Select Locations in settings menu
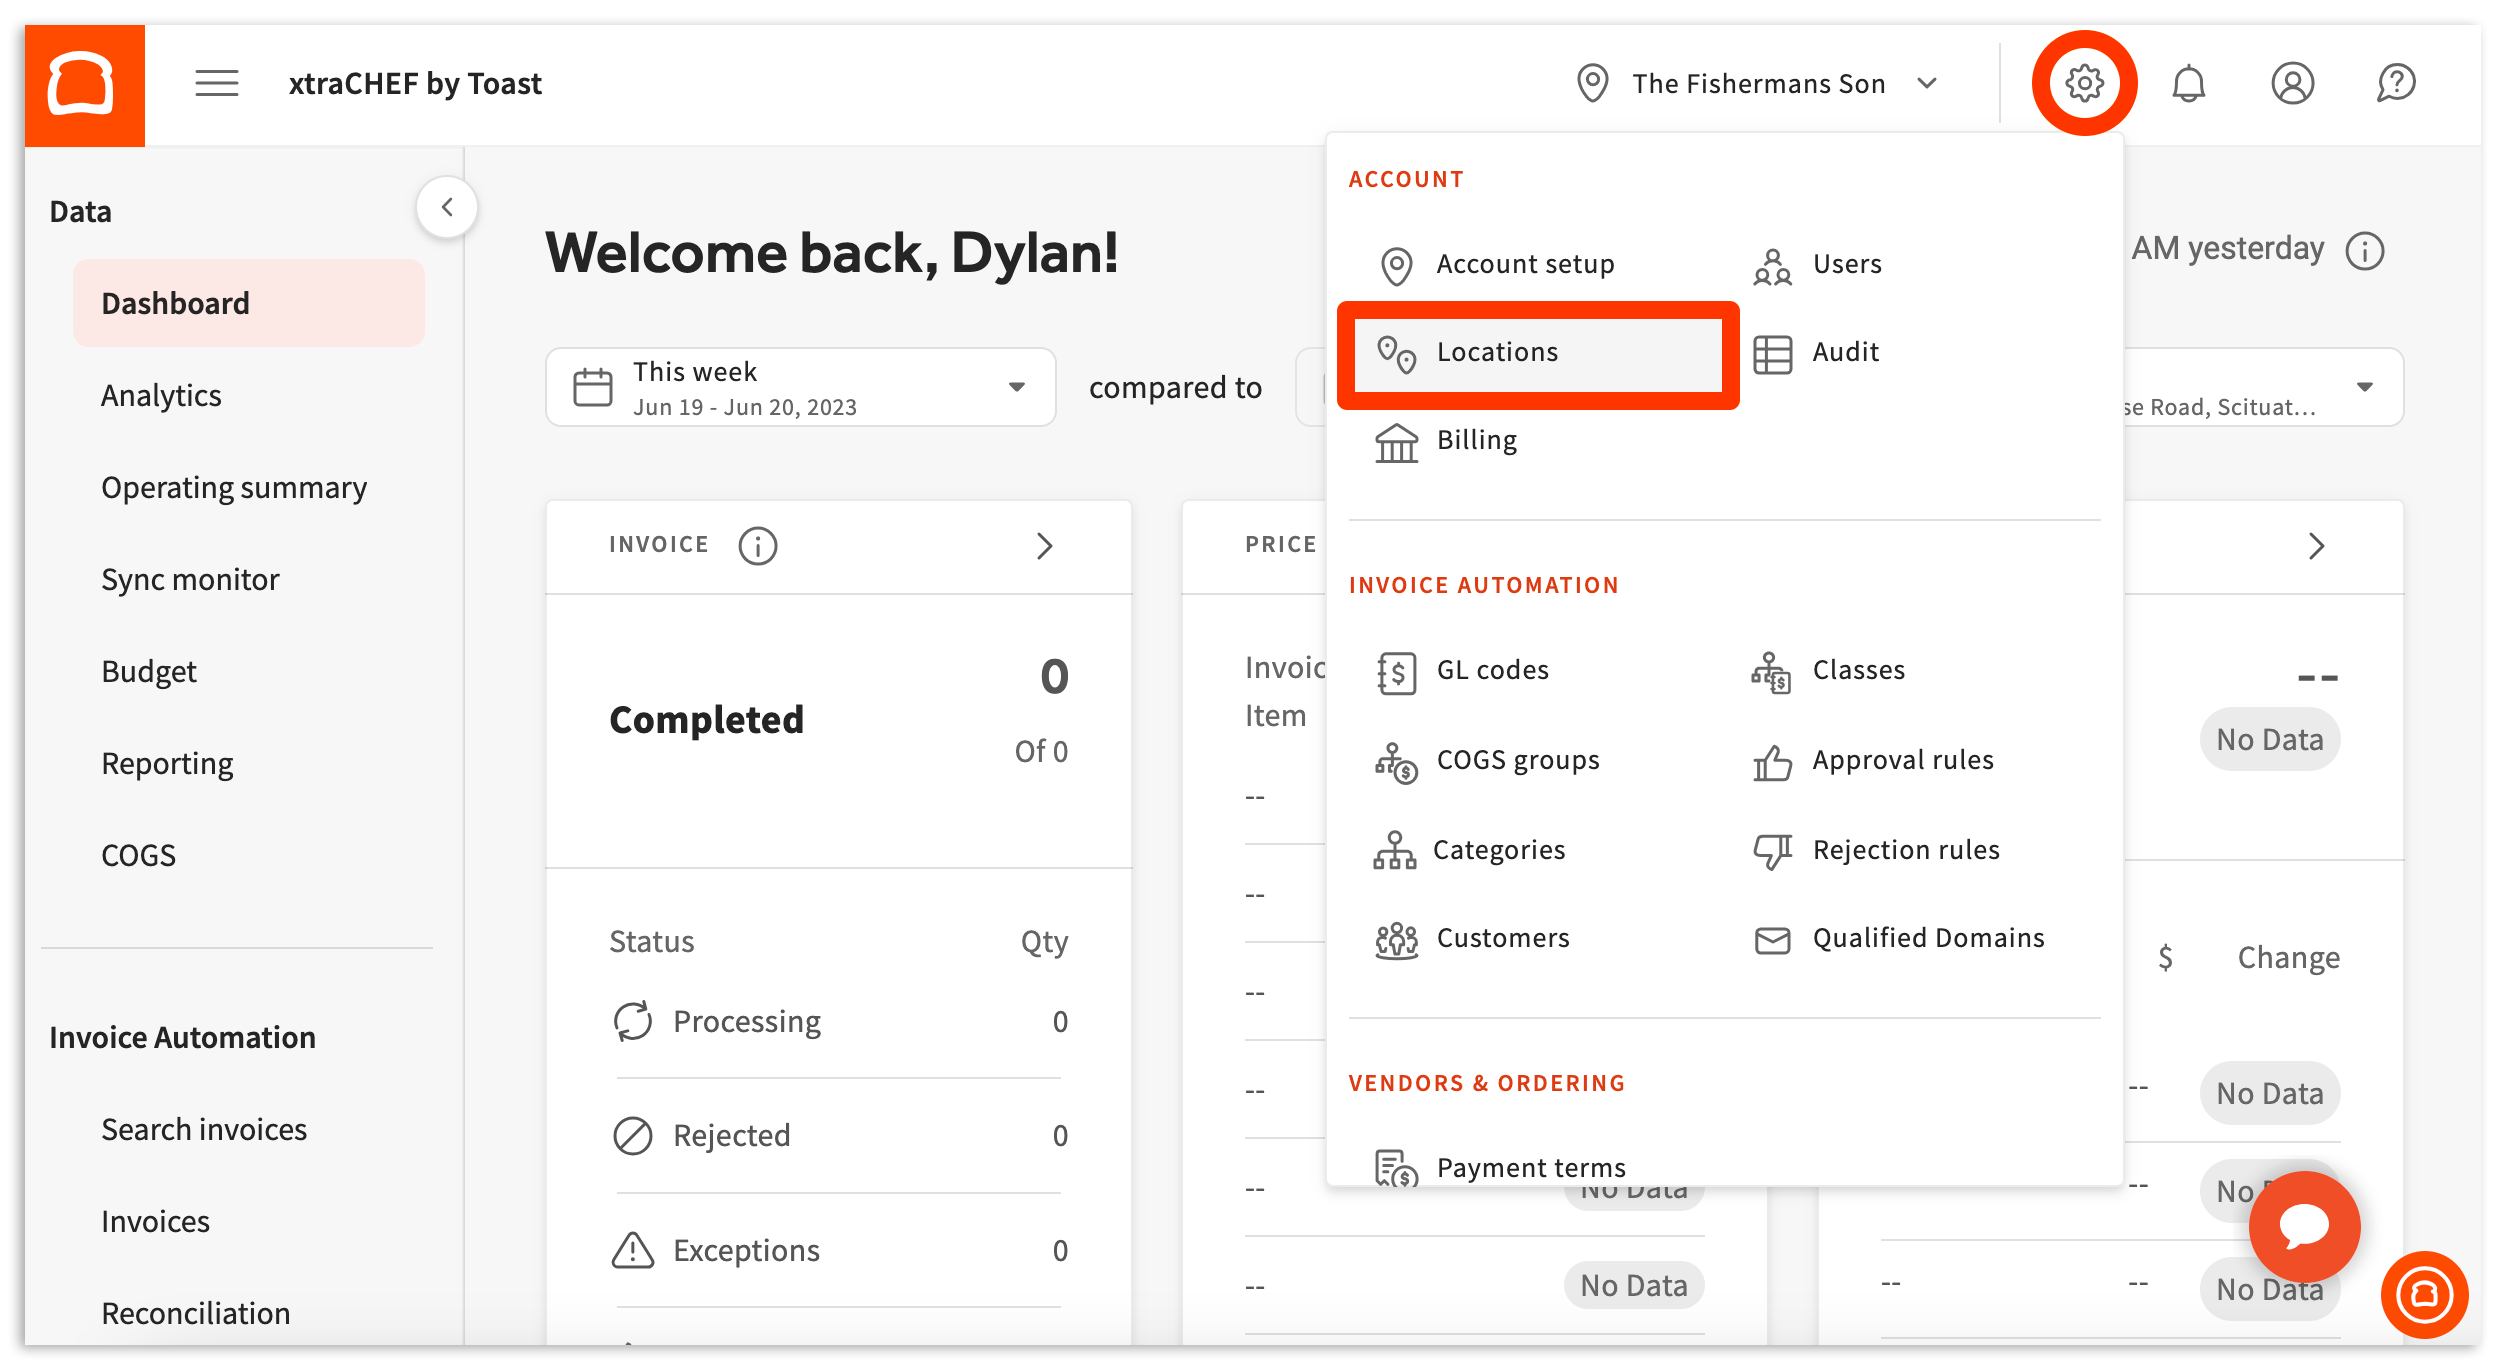The height and width of the screenshot is (1370, 2506). coord(1496,352)
